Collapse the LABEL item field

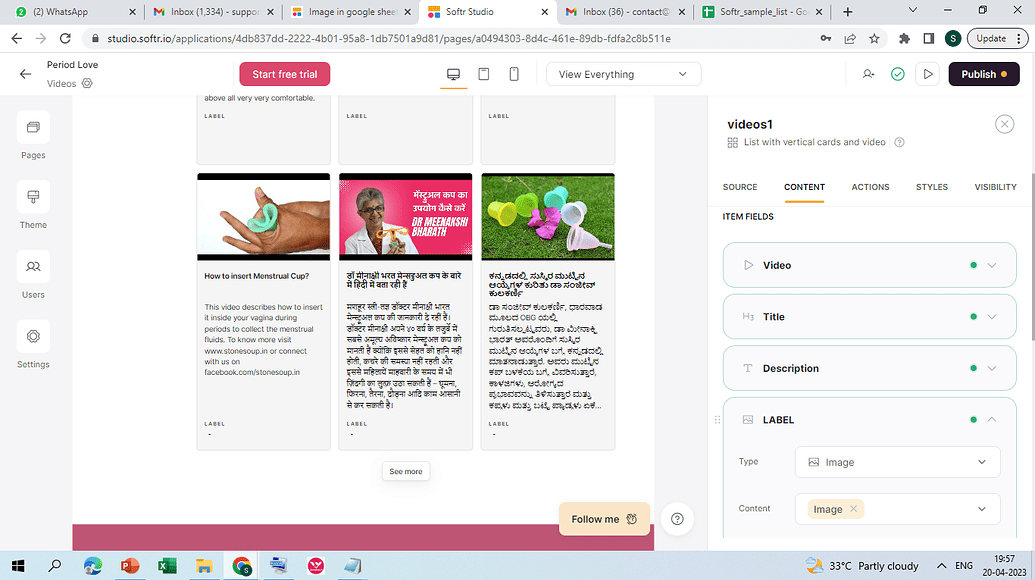(991, 420)
